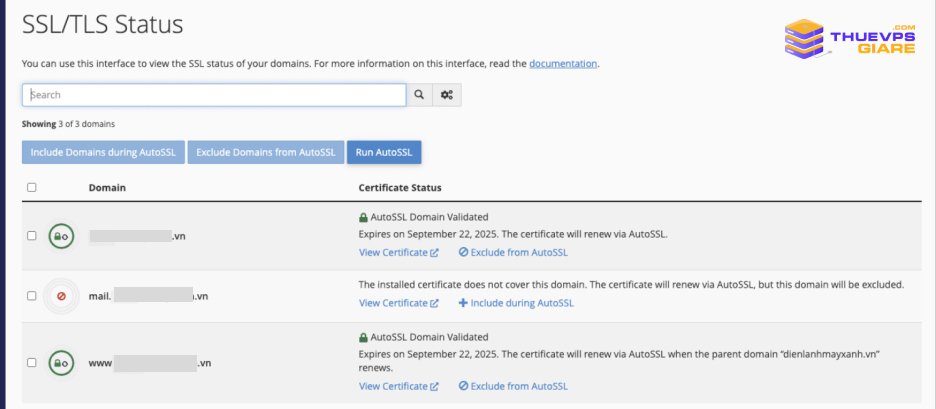The image size is (936, 409).
Task: Click the SSL/TLS Status page heading
Action: [x=103, y=25]
